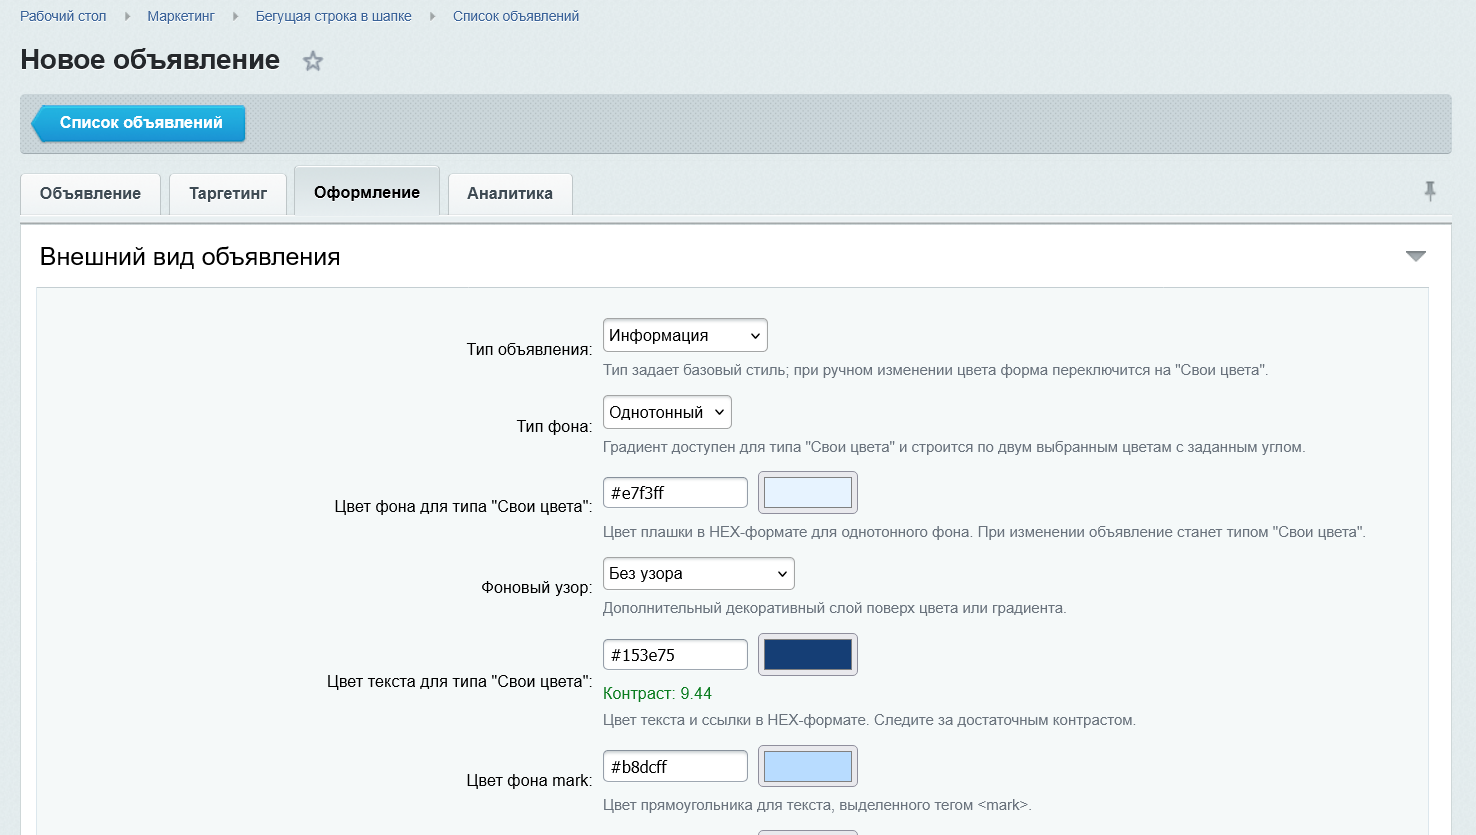Collapse the Внешний вид объявления section

tap(1415, 256)
